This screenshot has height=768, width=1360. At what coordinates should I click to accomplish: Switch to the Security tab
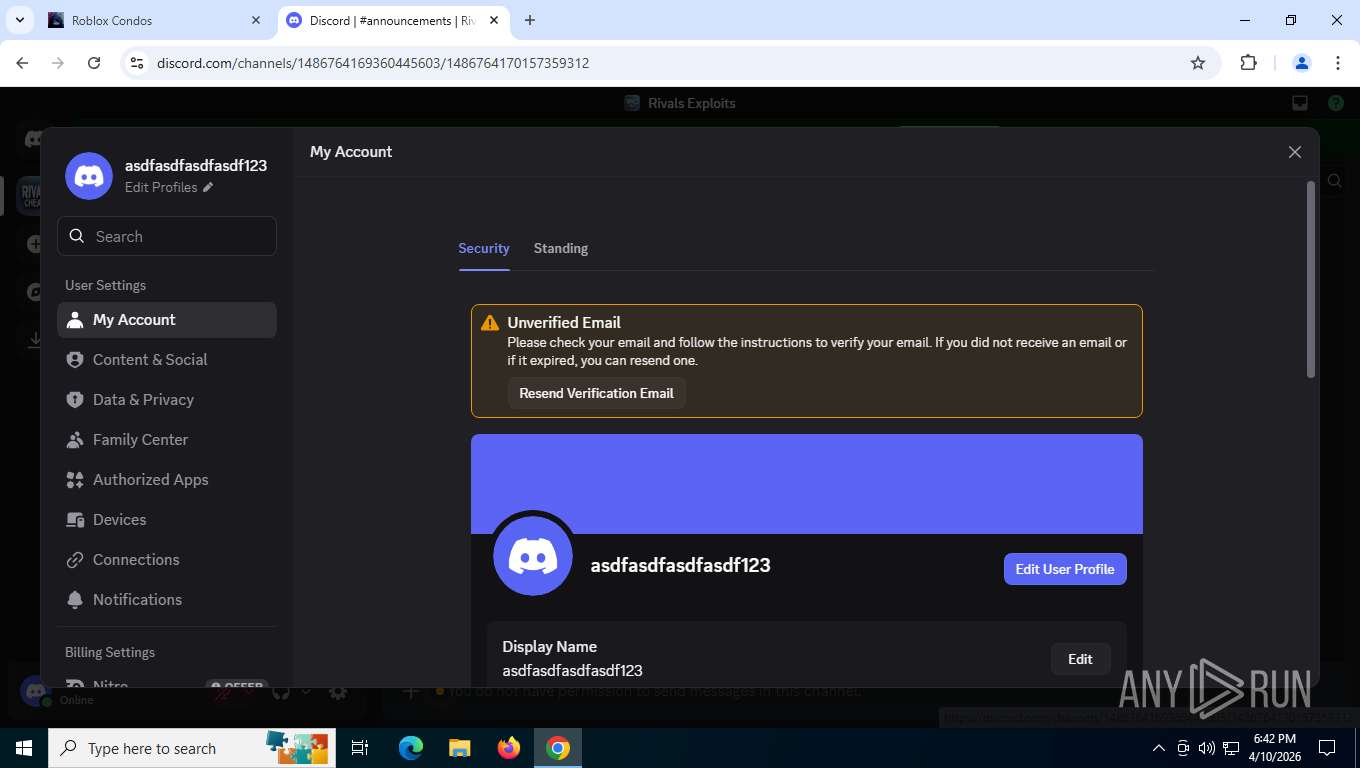pyautogui.click(x=484, y=248)
